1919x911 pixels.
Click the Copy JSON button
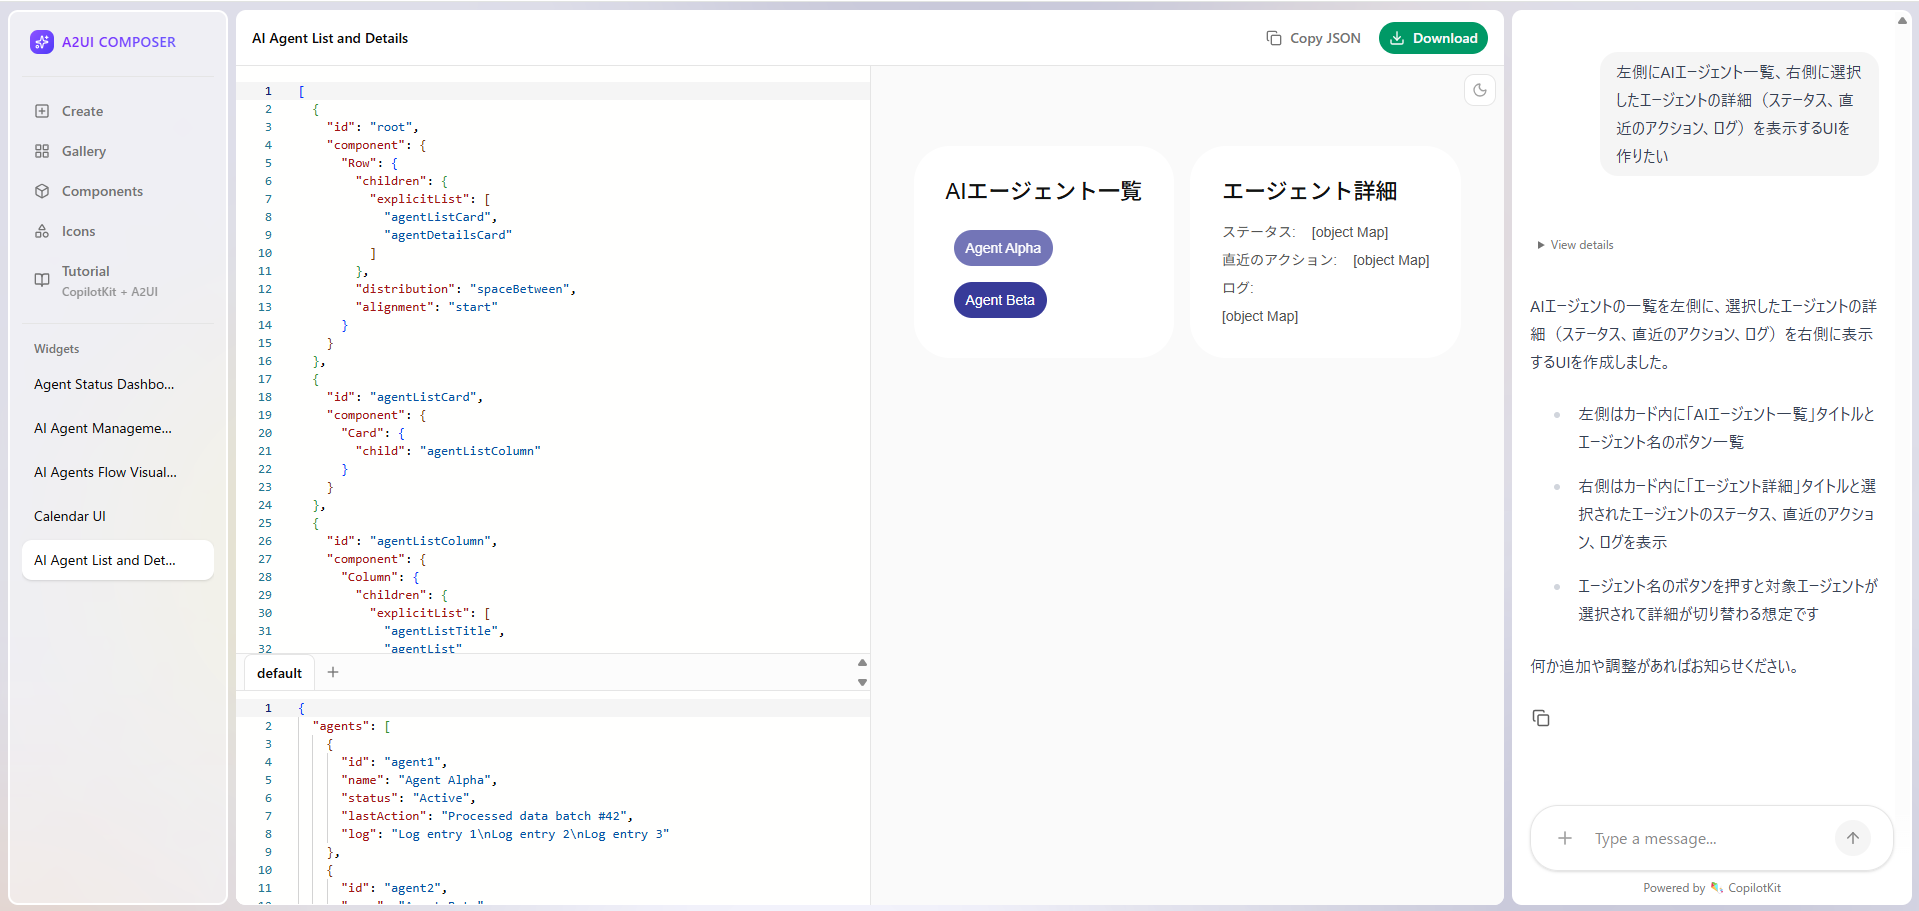[x=1313, y=38]
